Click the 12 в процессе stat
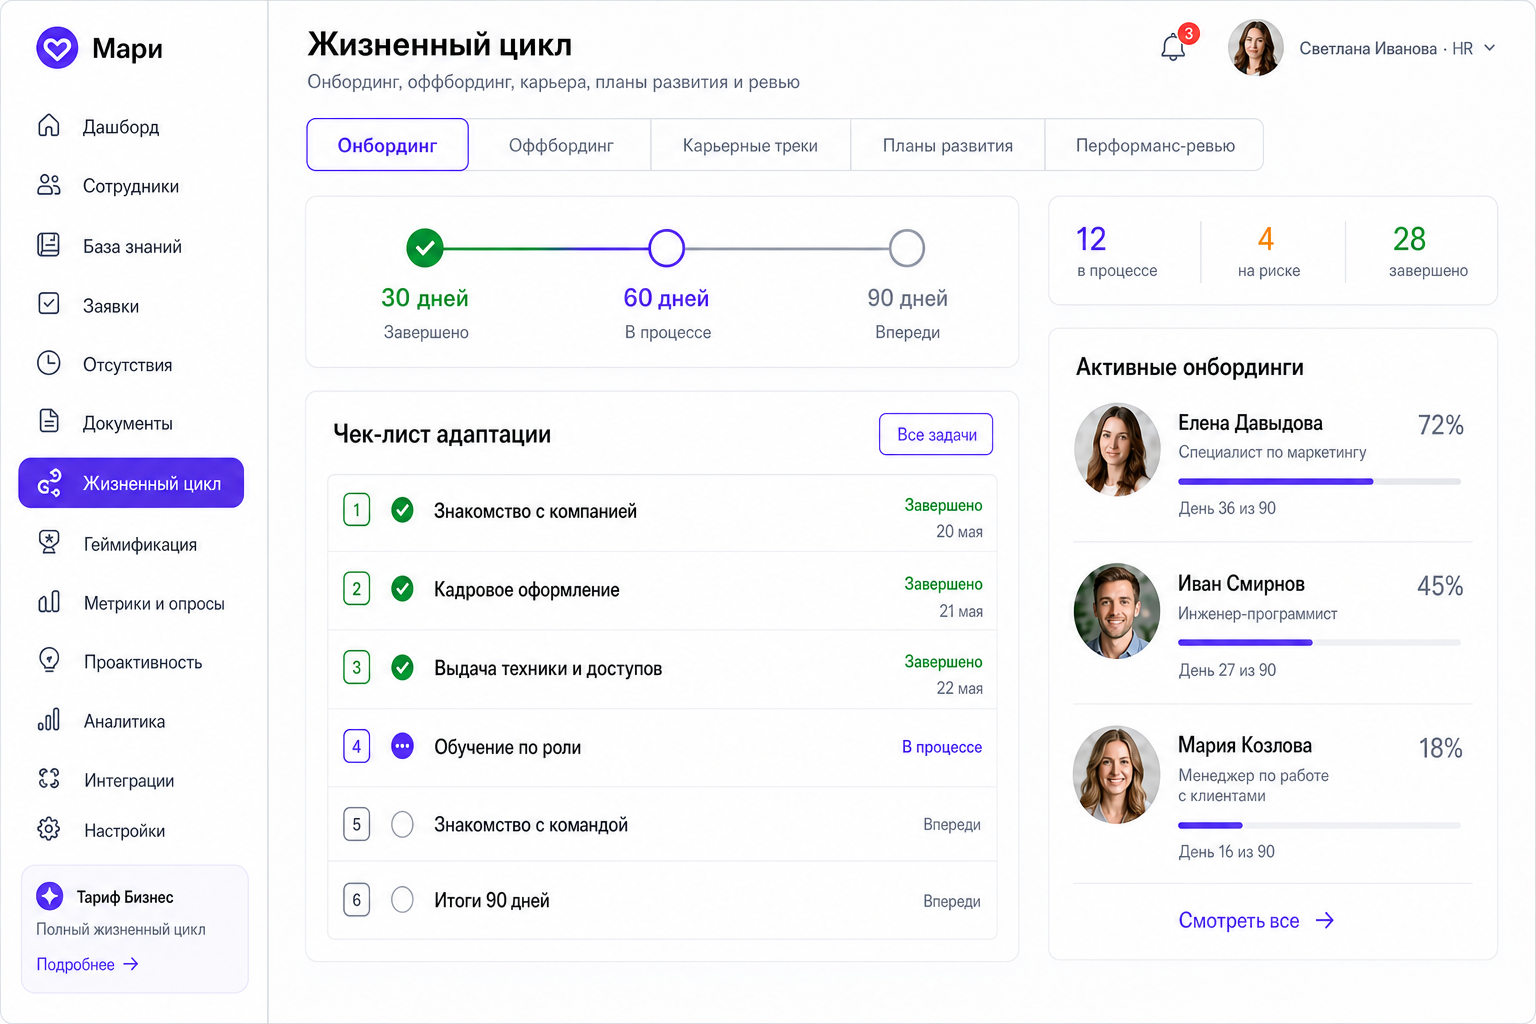 pos(1117,251)
